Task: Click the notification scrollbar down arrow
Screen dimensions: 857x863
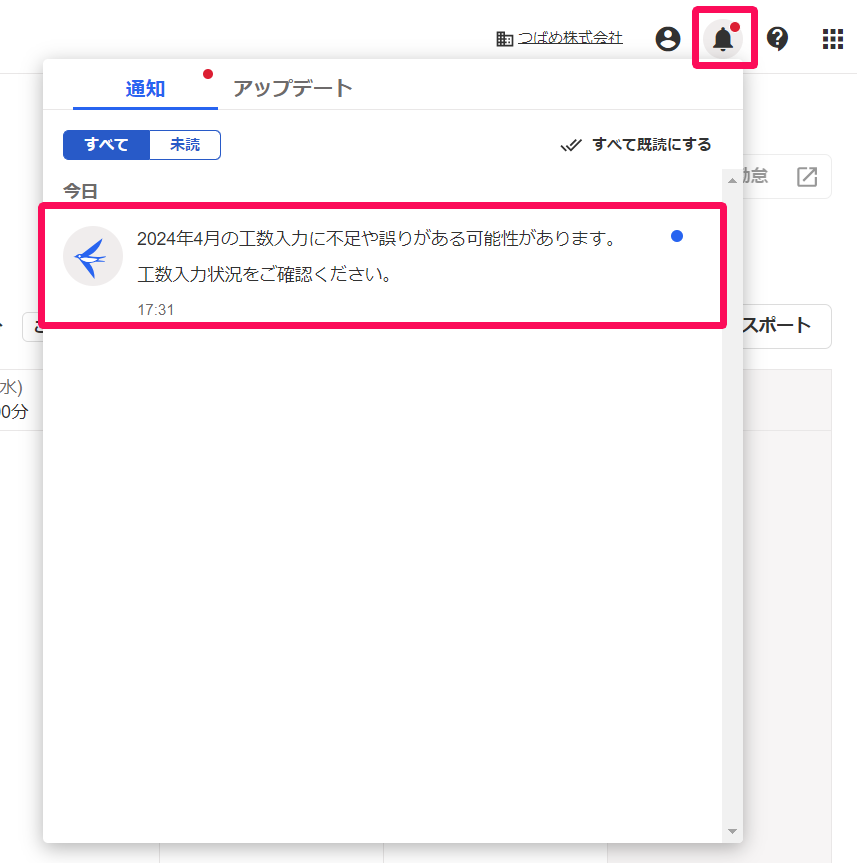Action: tap(732, 831)
